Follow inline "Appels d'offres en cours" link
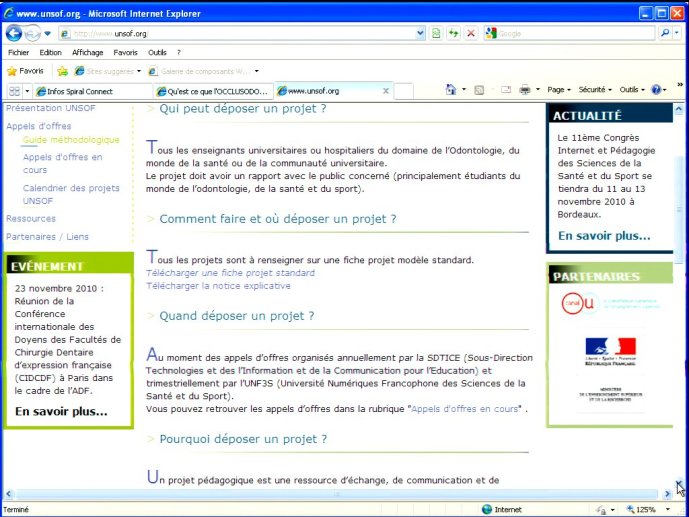 (464, 409)
